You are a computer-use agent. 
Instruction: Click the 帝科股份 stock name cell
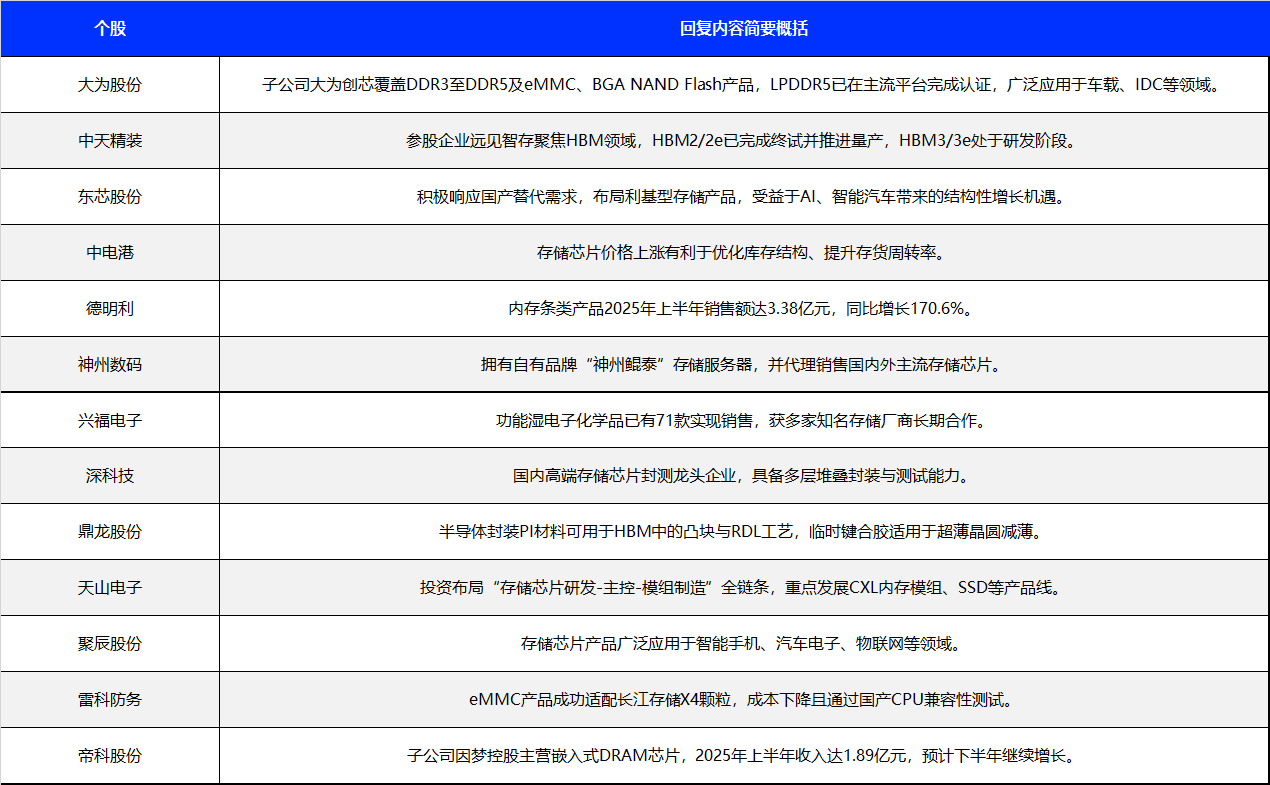point(110,756)
